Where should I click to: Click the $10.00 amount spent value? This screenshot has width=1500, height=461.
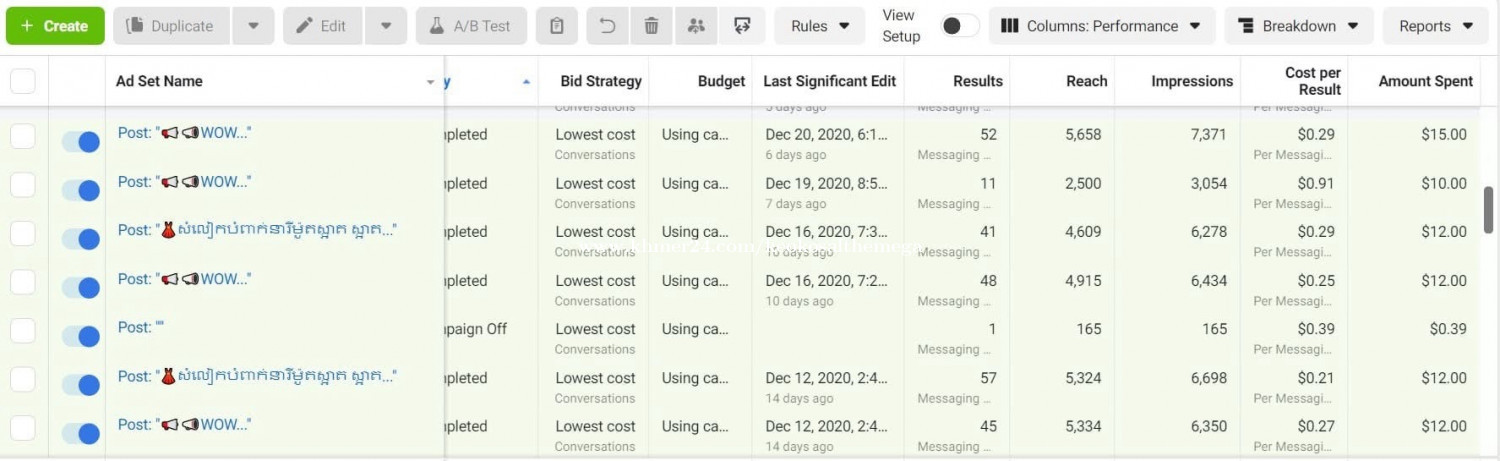(1445, 183)
